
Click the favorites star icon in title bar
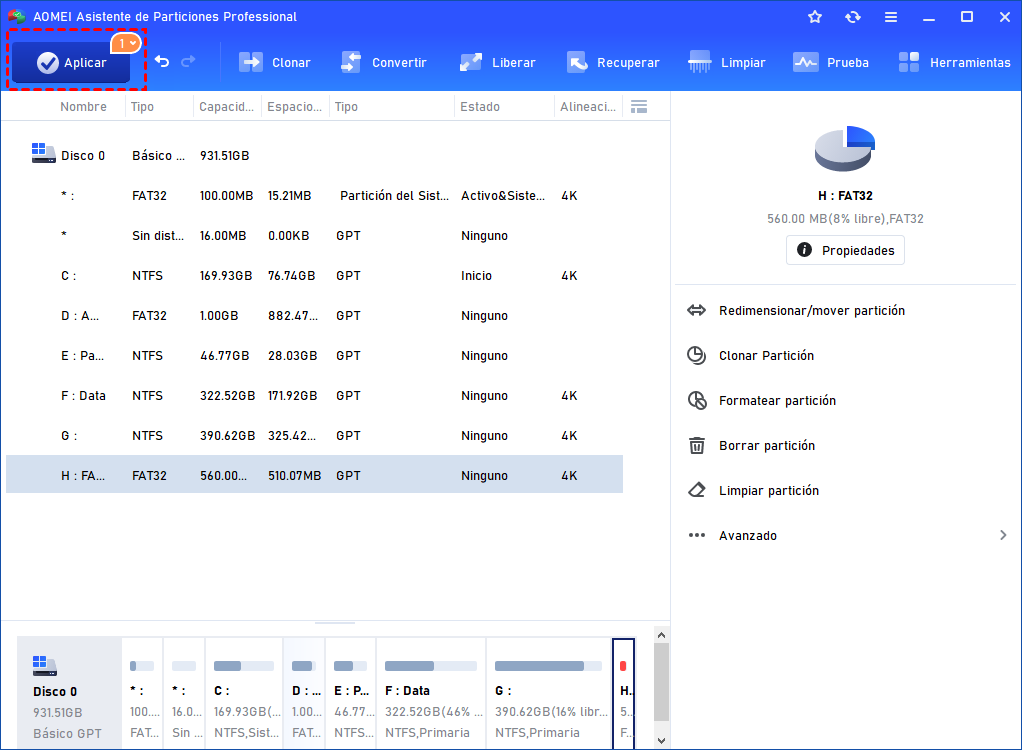[x=815, y=17]
